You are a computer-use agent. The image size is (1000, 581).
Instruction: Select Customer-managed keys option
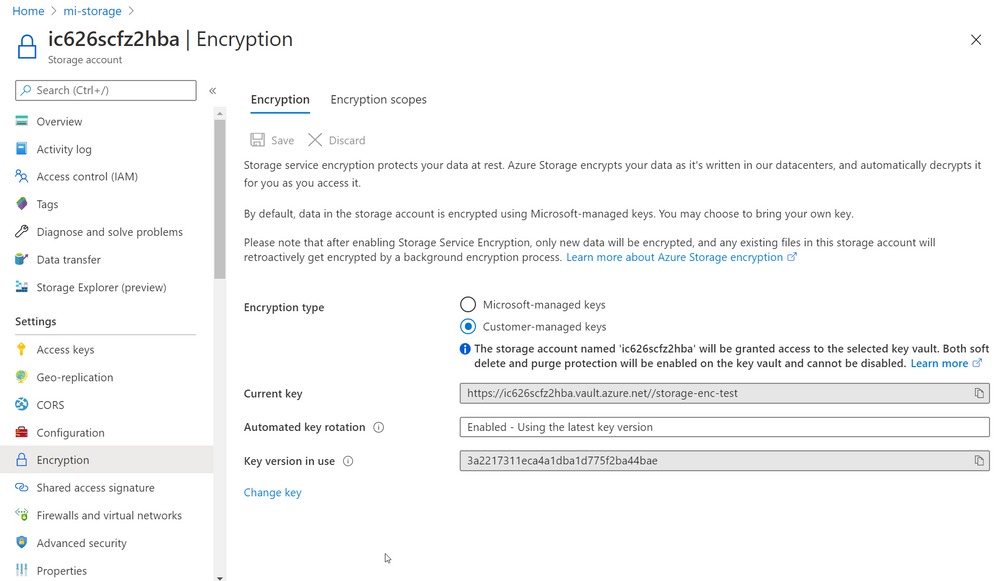click(467, 326)
